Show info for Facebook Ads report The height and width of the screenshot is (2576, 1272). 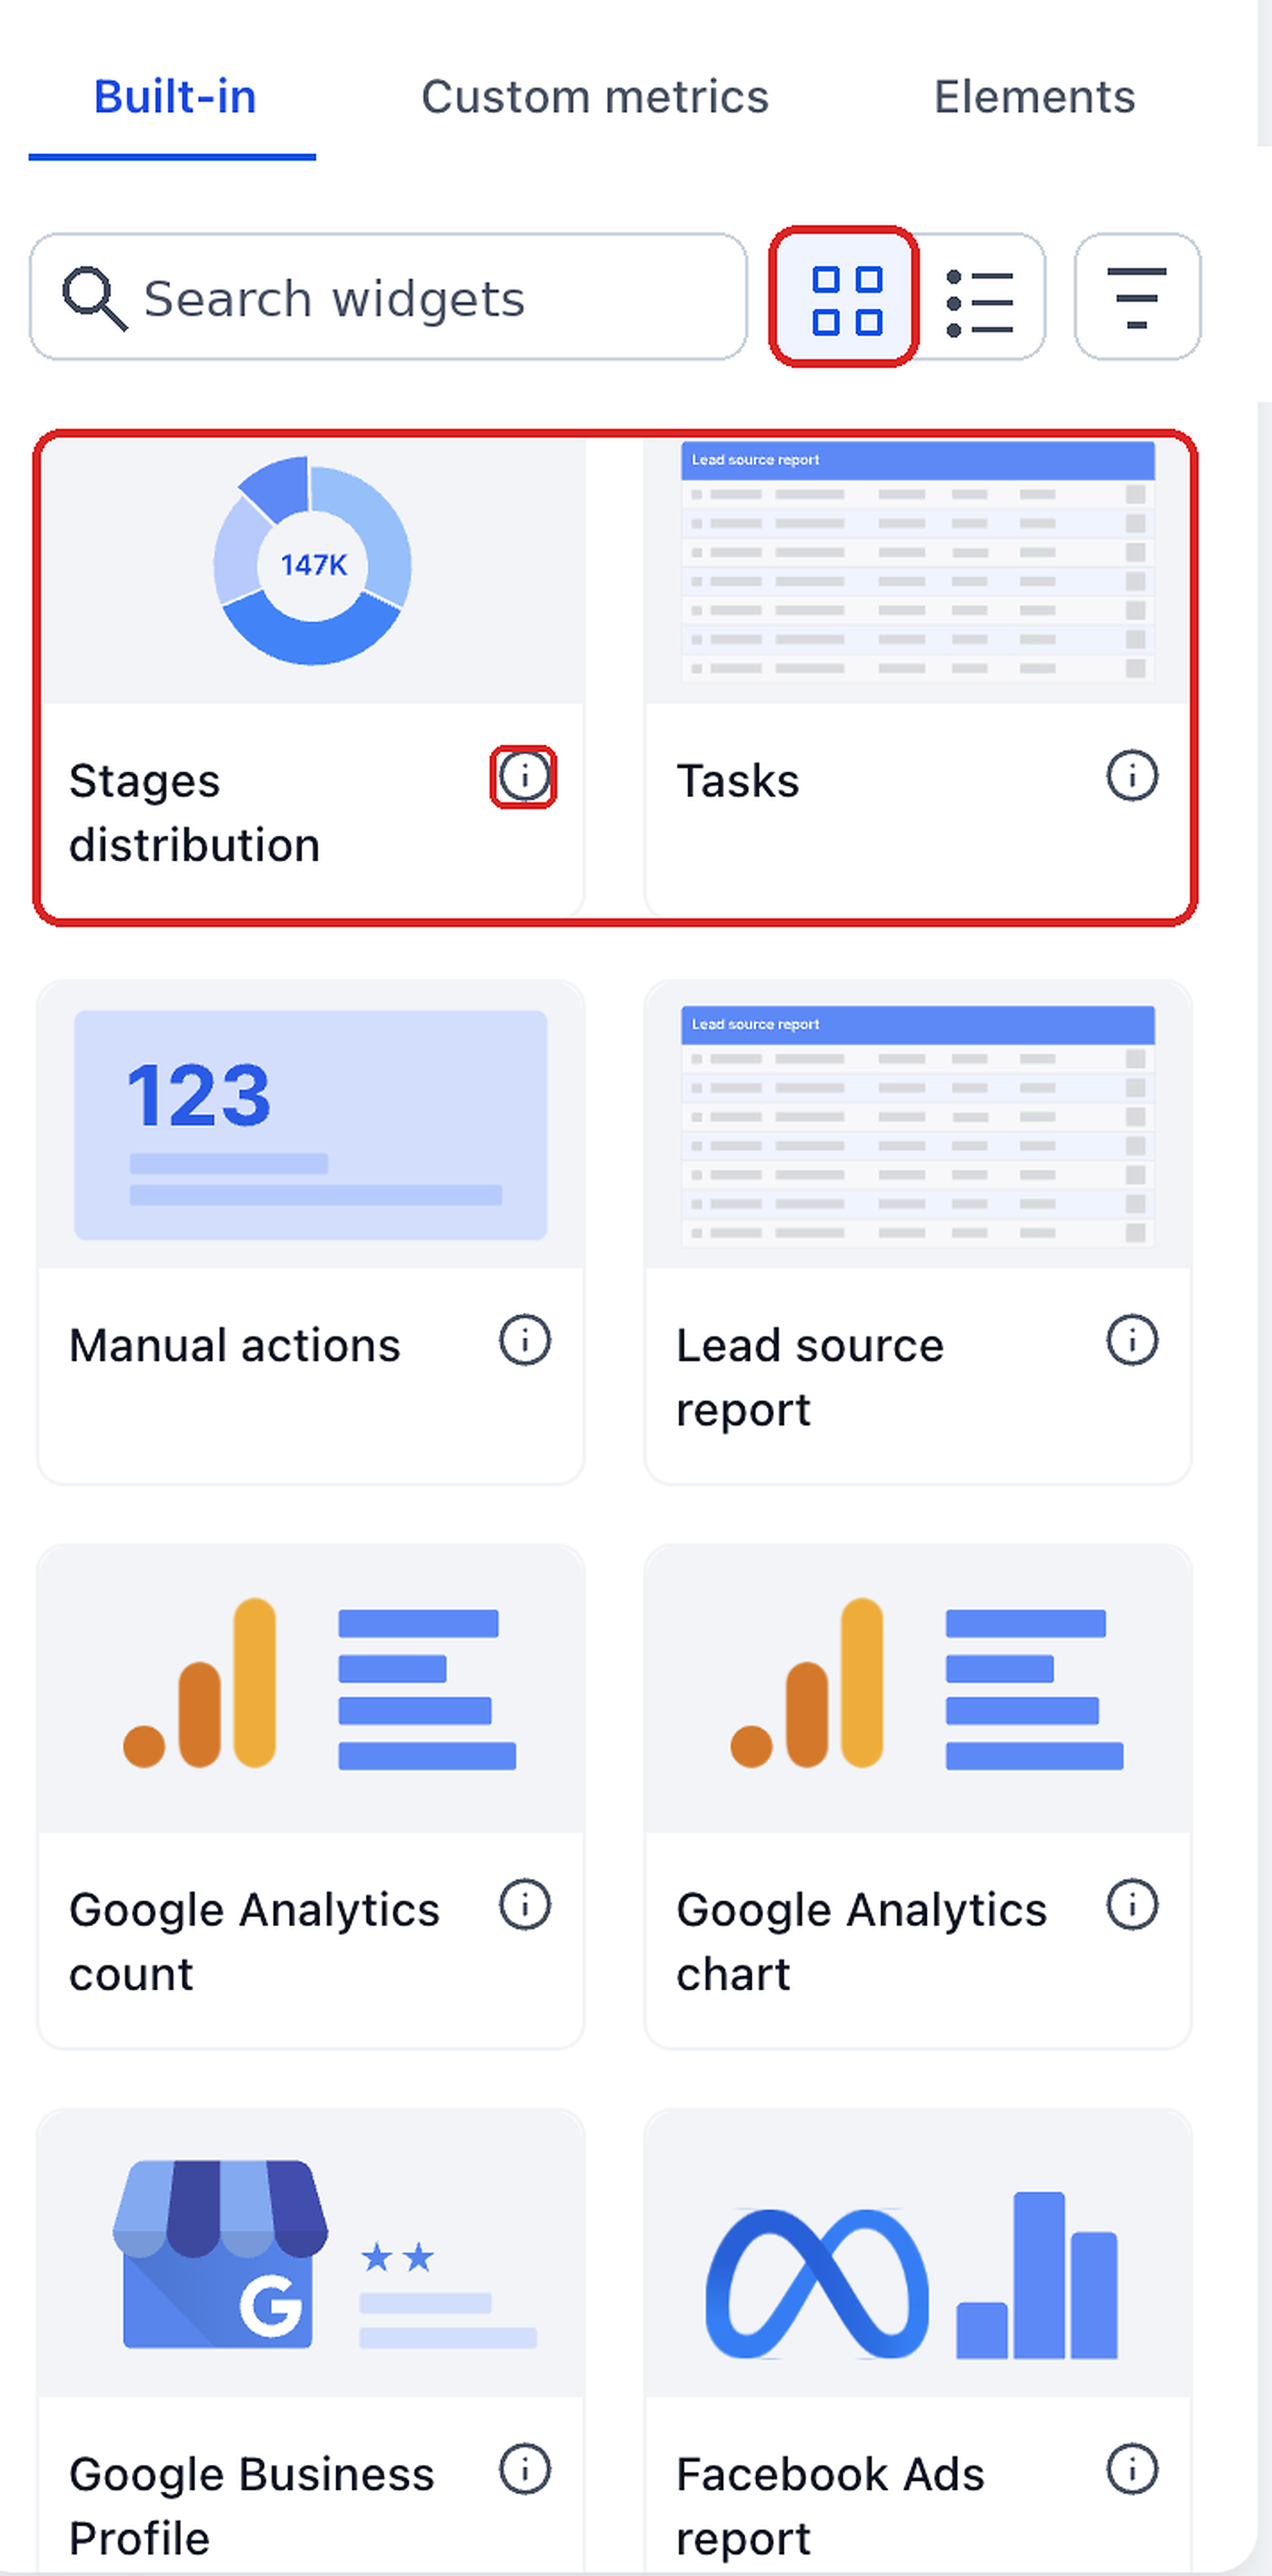[1132, 2470]
